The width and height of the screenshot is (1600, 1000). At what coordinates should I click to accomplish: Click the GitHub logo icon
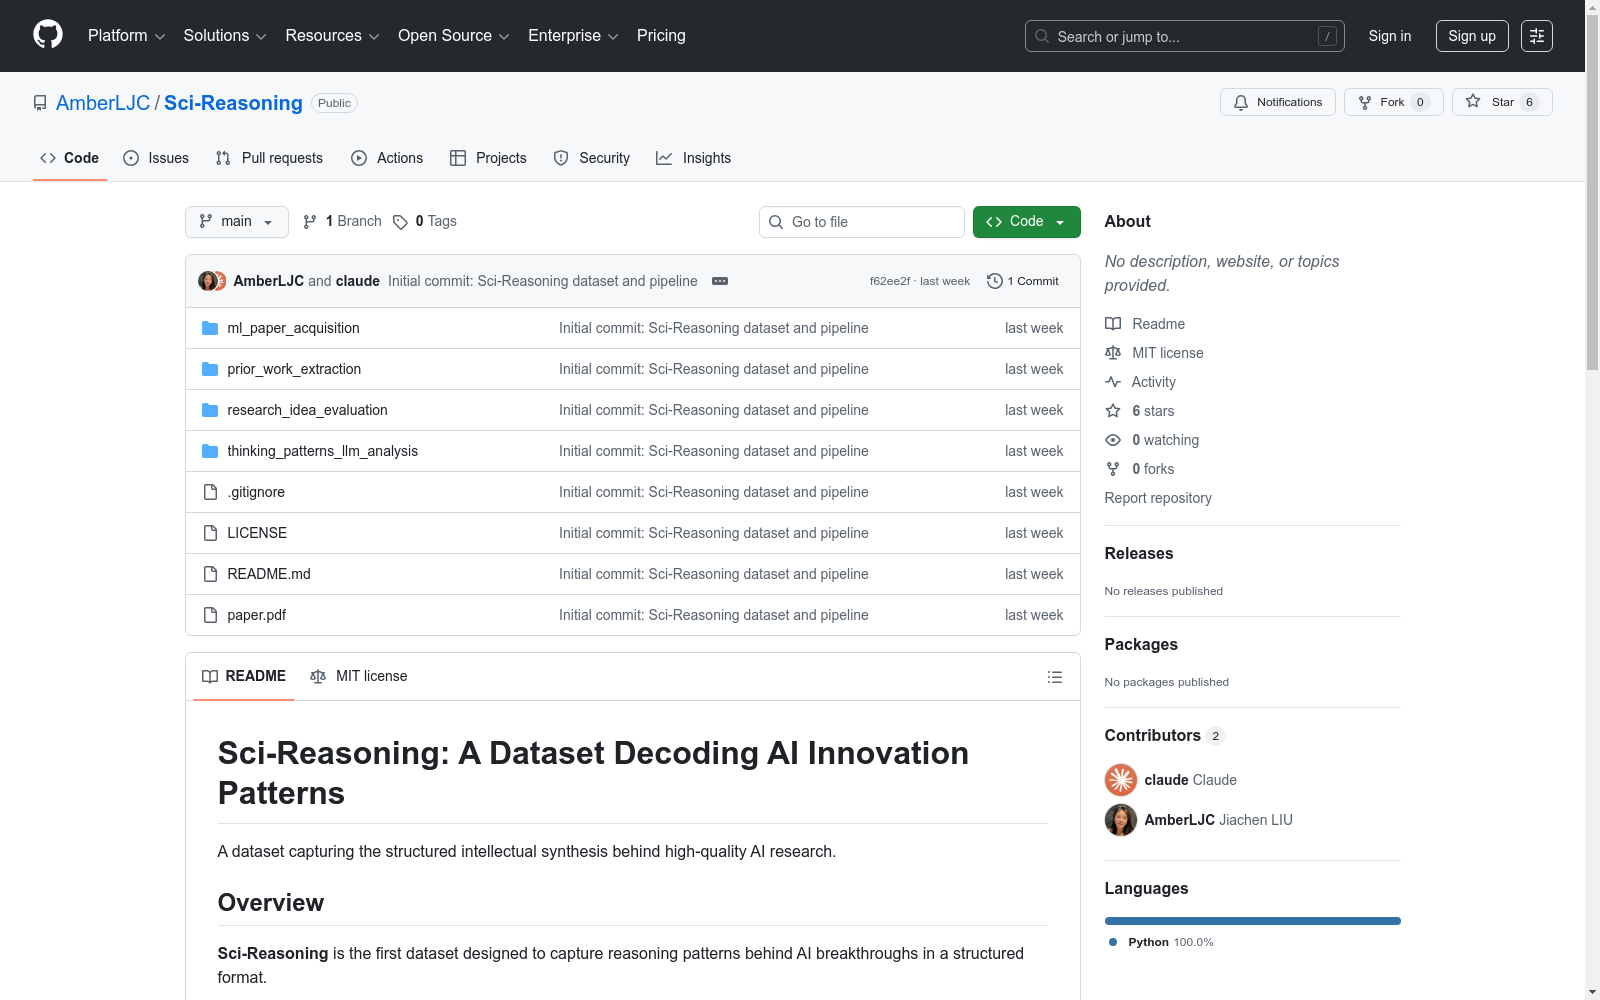point(48,35)
